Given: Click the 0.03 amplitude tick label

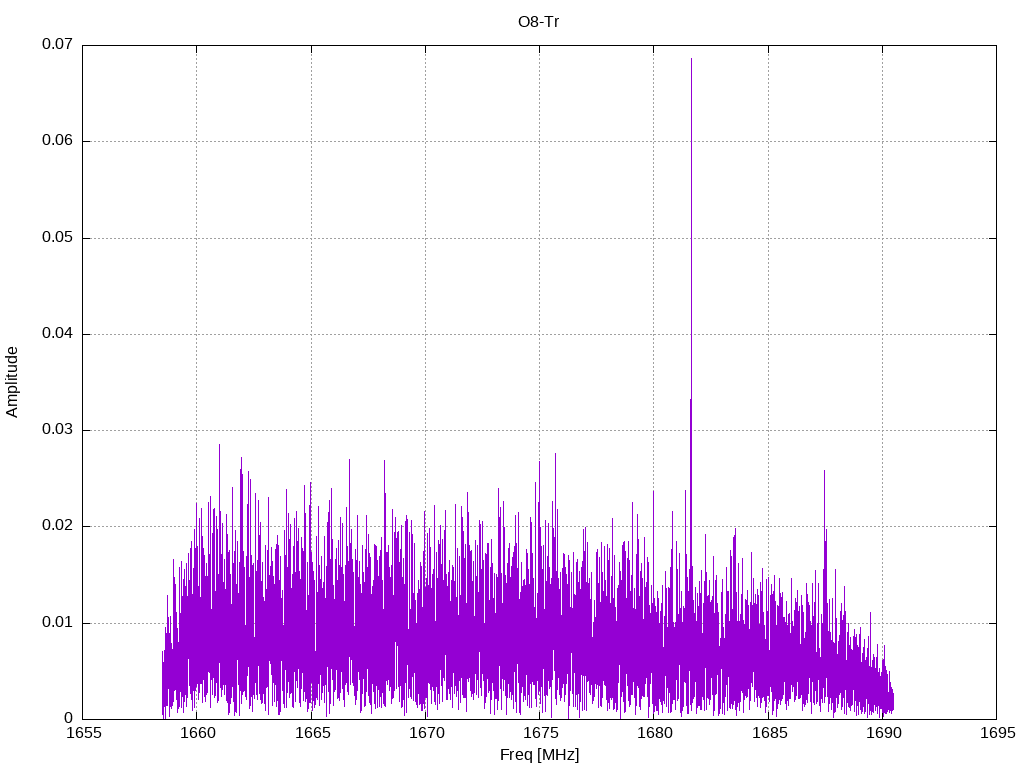Looking at the screenshot, I should click(57, 430).
